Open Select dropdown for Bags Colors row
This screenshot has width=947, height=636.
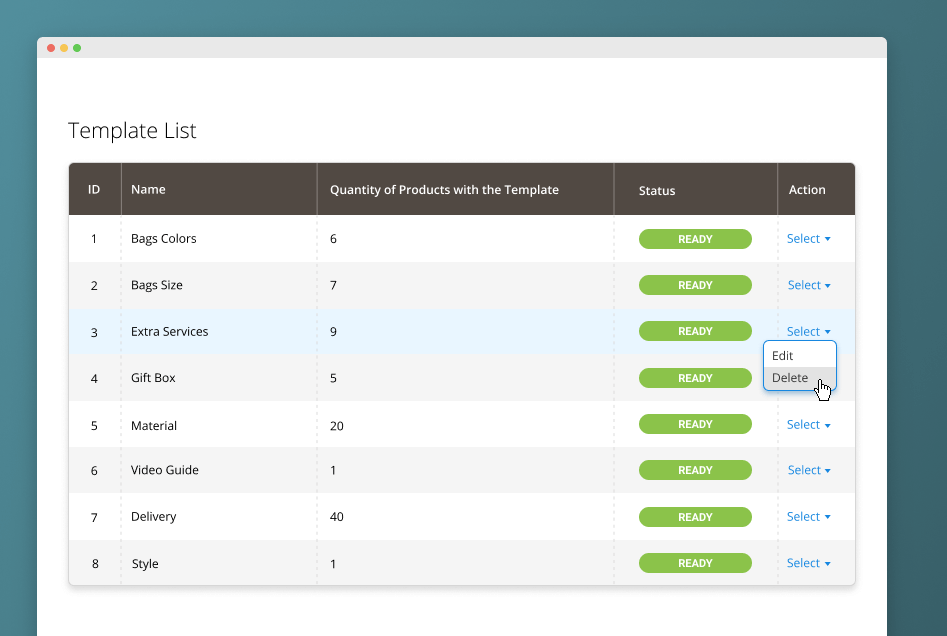[808, 239]
